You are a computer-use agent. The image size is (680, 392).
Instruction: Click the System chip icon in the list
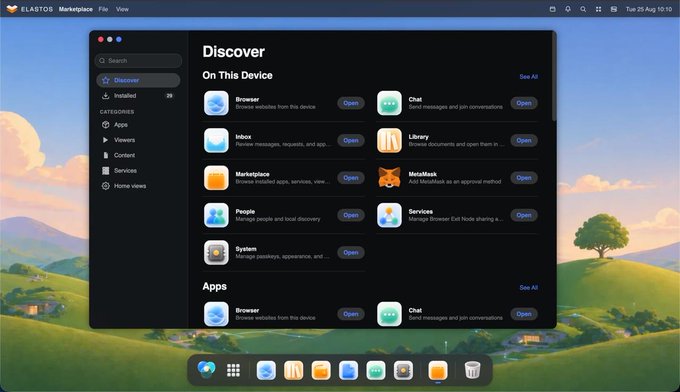click(216, 252)
